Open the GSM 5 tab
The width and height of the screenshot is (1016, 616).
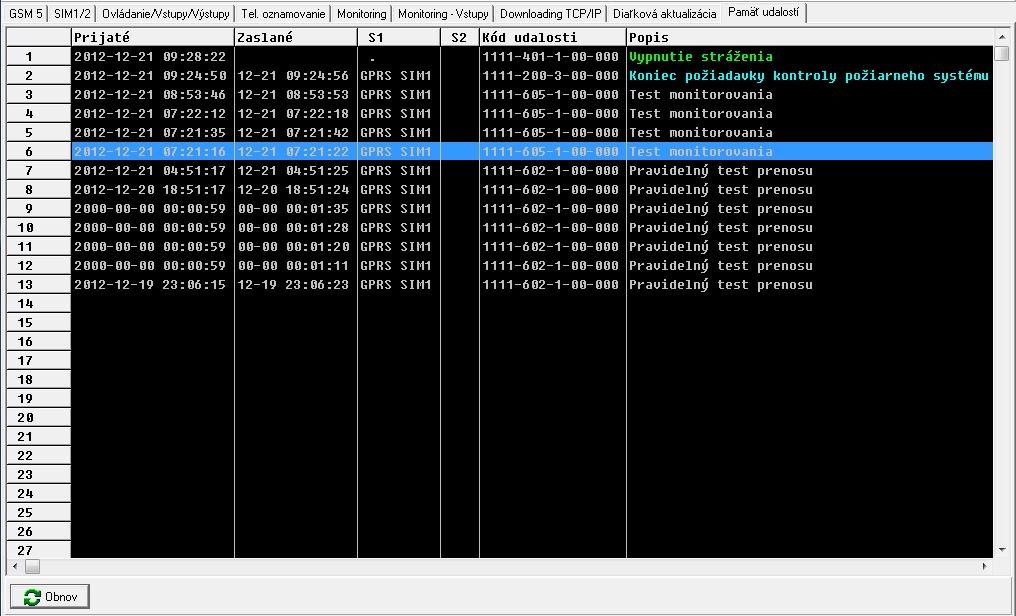click(x=25, y=14)
